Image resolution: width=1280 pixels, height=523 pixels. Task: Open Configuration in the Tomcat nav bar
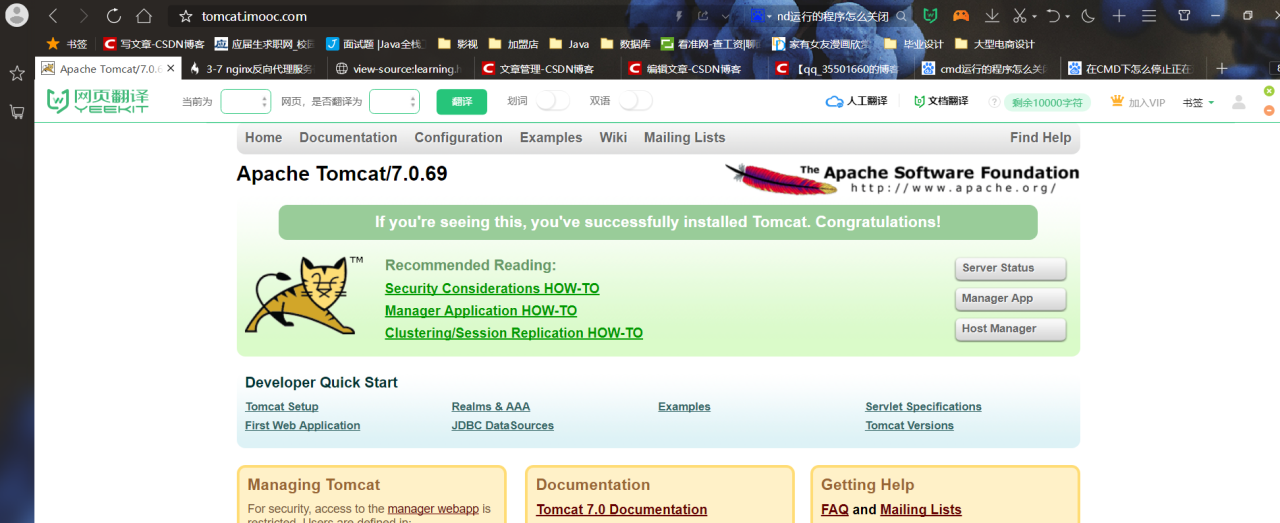coord(458,138)
